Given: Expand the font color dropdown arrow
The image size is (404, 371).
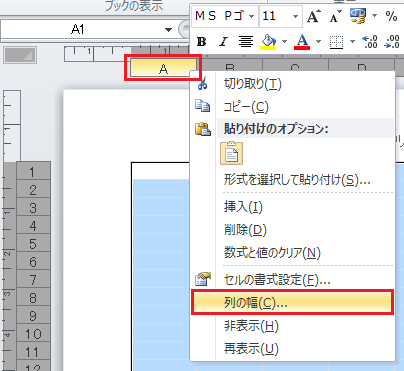Looking at the screenshot, I should pos(318,42).
